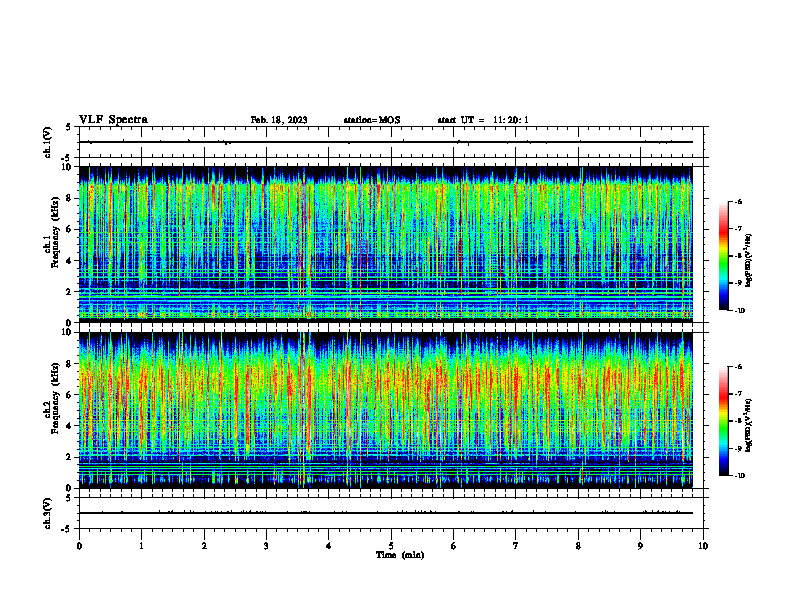Screen dimensions: 792x612
Task: Click the ch.1 spectrogram color scale bar
Action: click(x=723, y=256)
